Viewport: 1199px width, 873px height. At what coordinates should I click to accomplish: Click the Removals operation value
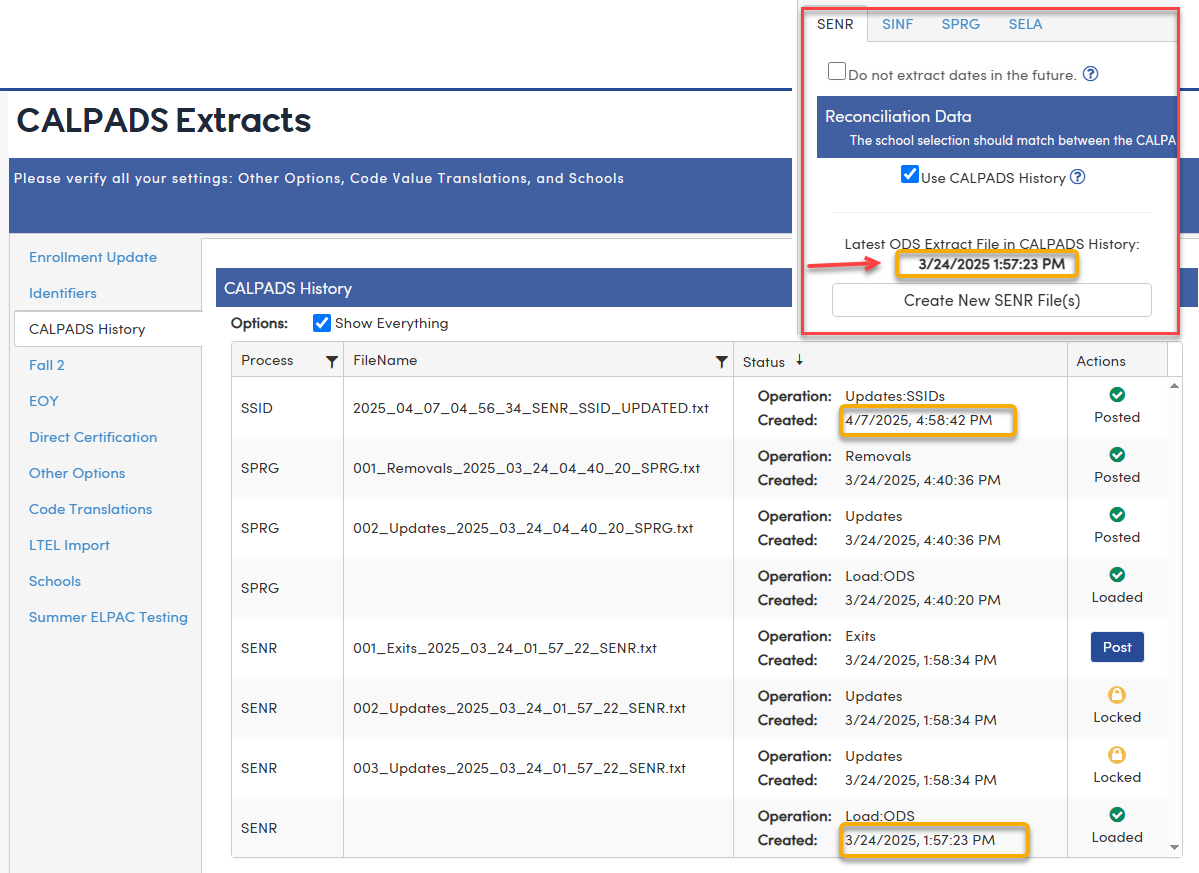coord(878,456)
